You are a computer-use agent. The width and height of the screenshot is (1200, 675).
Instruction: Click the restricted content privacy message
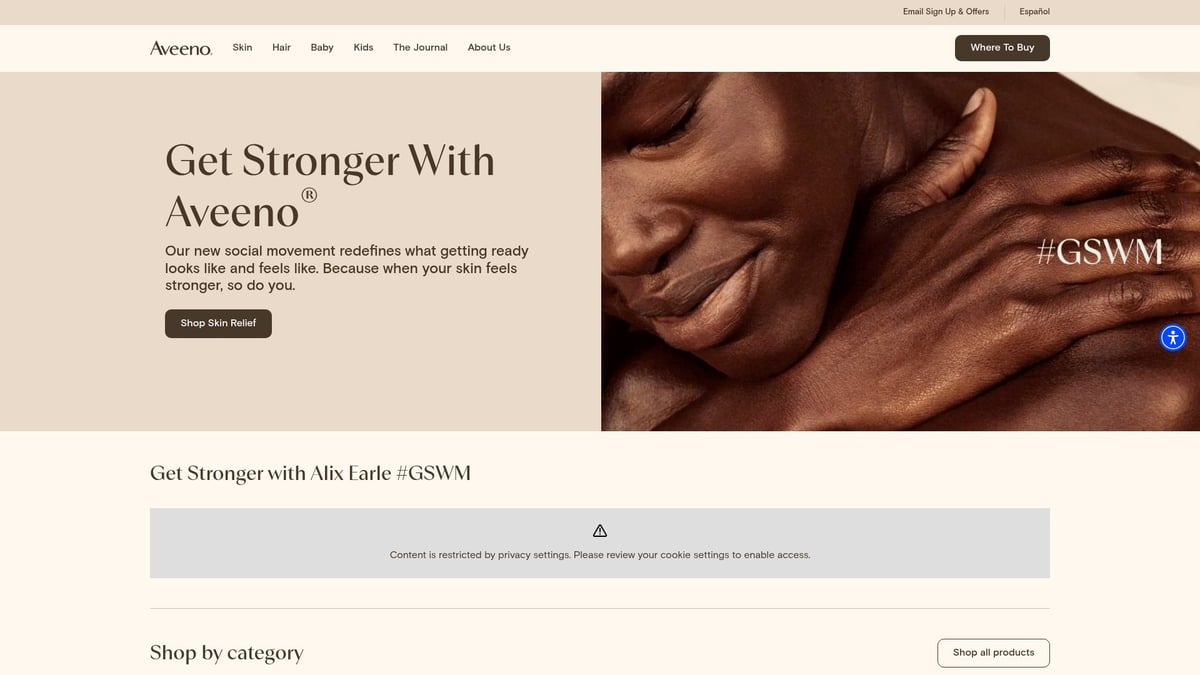click(x=600, y=555)
